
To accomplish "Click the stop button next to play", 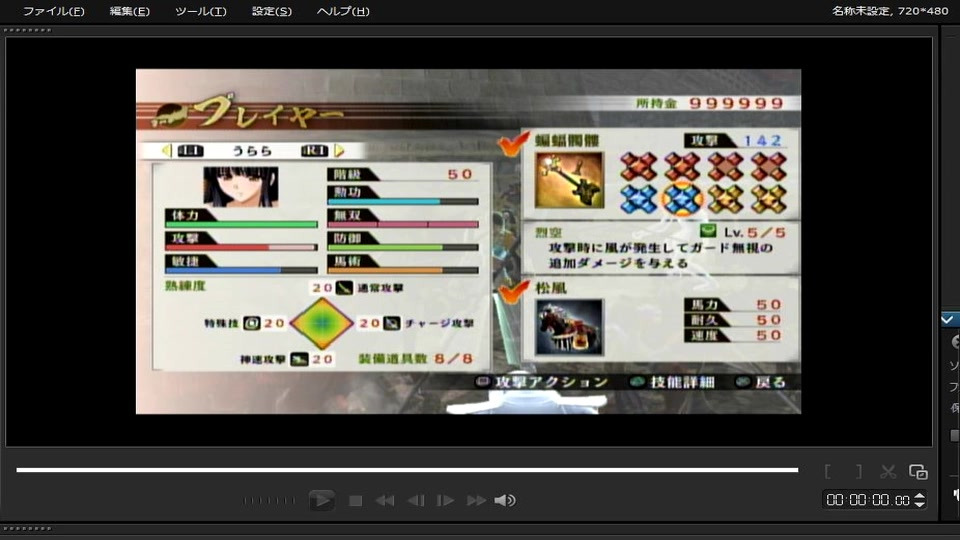I will pos(355,501).
